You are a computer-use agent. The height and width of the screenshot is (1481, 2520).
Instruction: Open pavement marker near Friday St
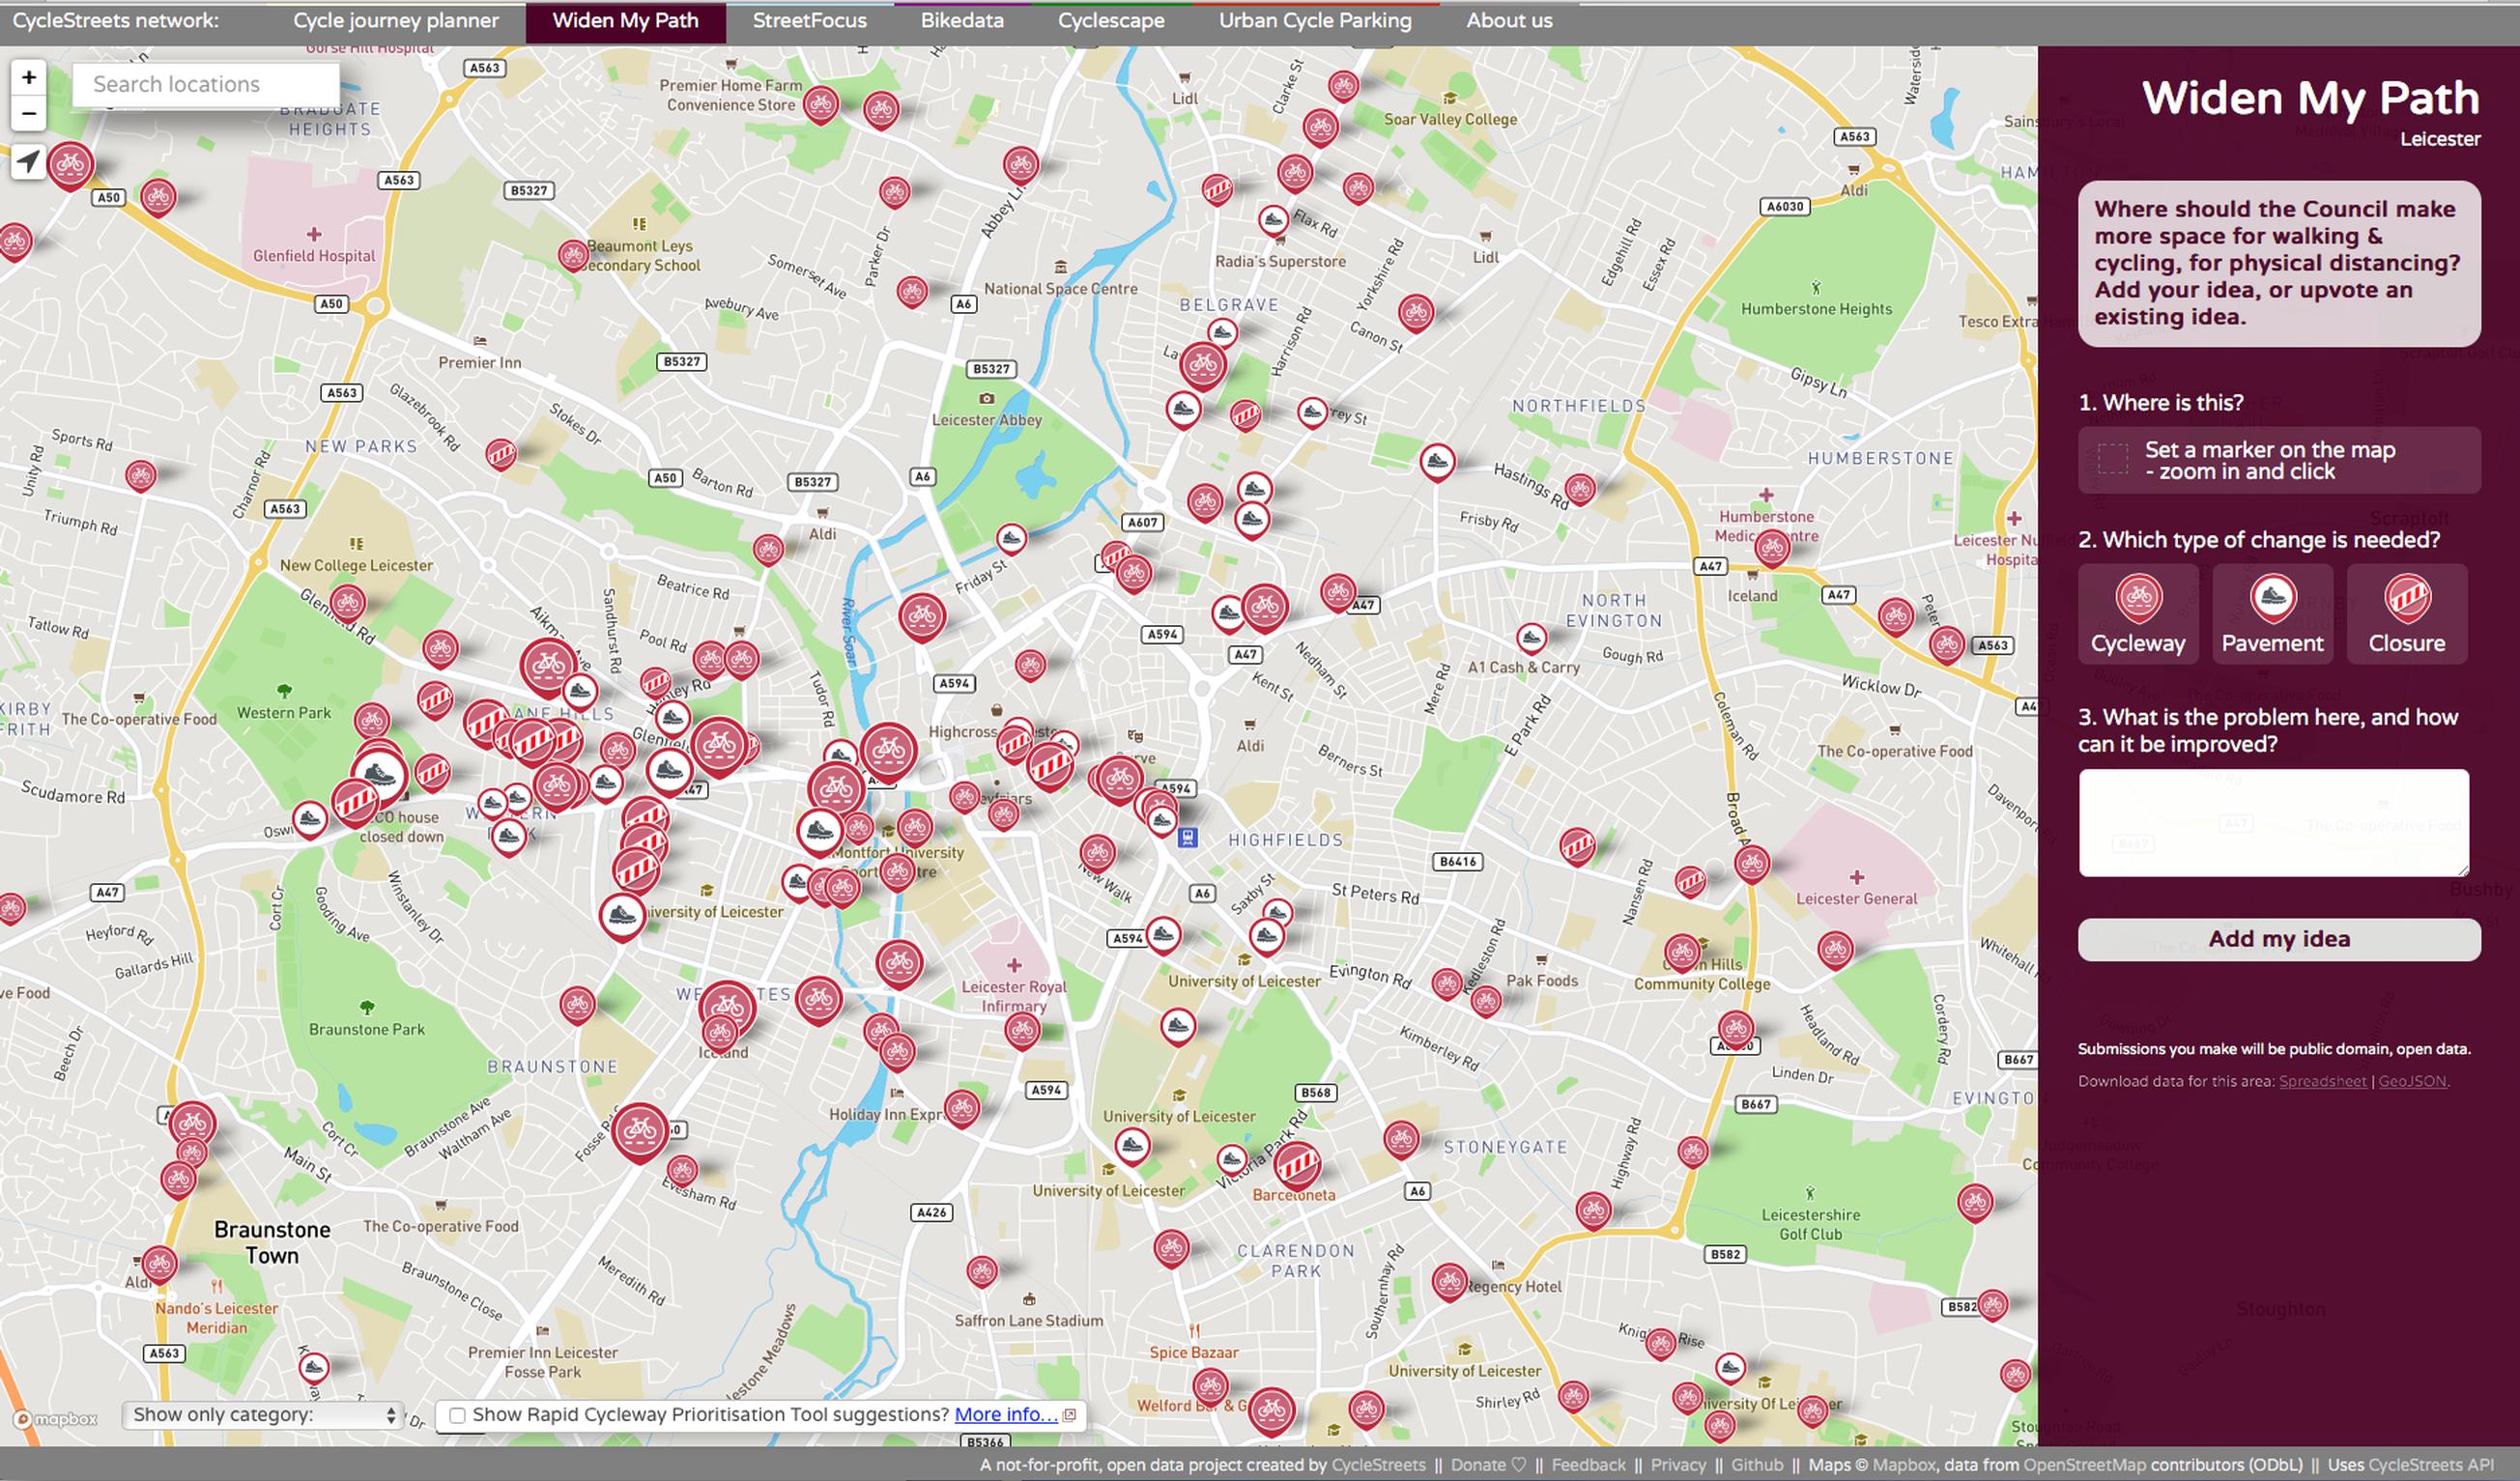tap(1011, 540)
